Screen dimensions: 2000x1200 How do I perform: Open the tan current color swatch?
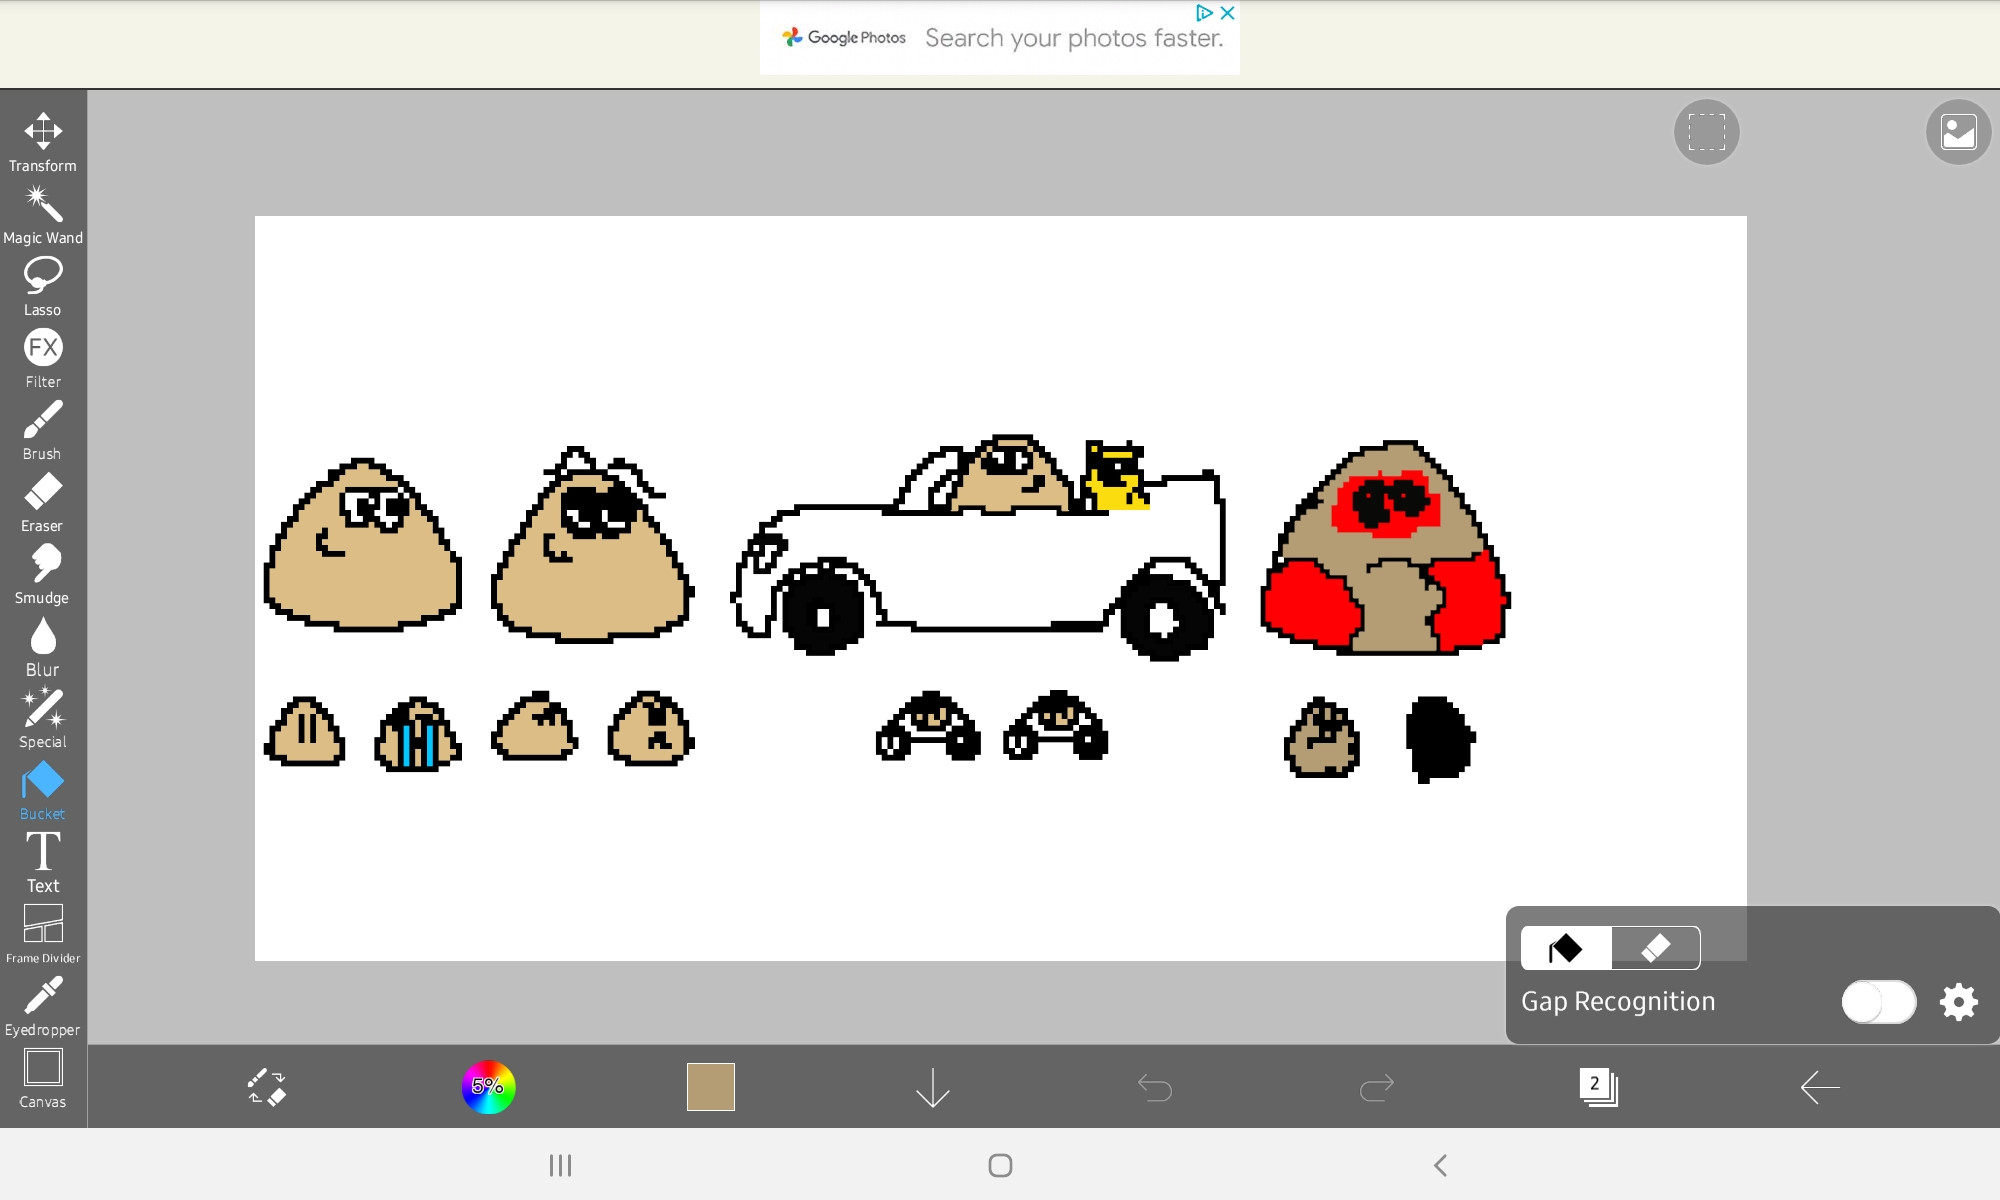tap(711, 1087)
